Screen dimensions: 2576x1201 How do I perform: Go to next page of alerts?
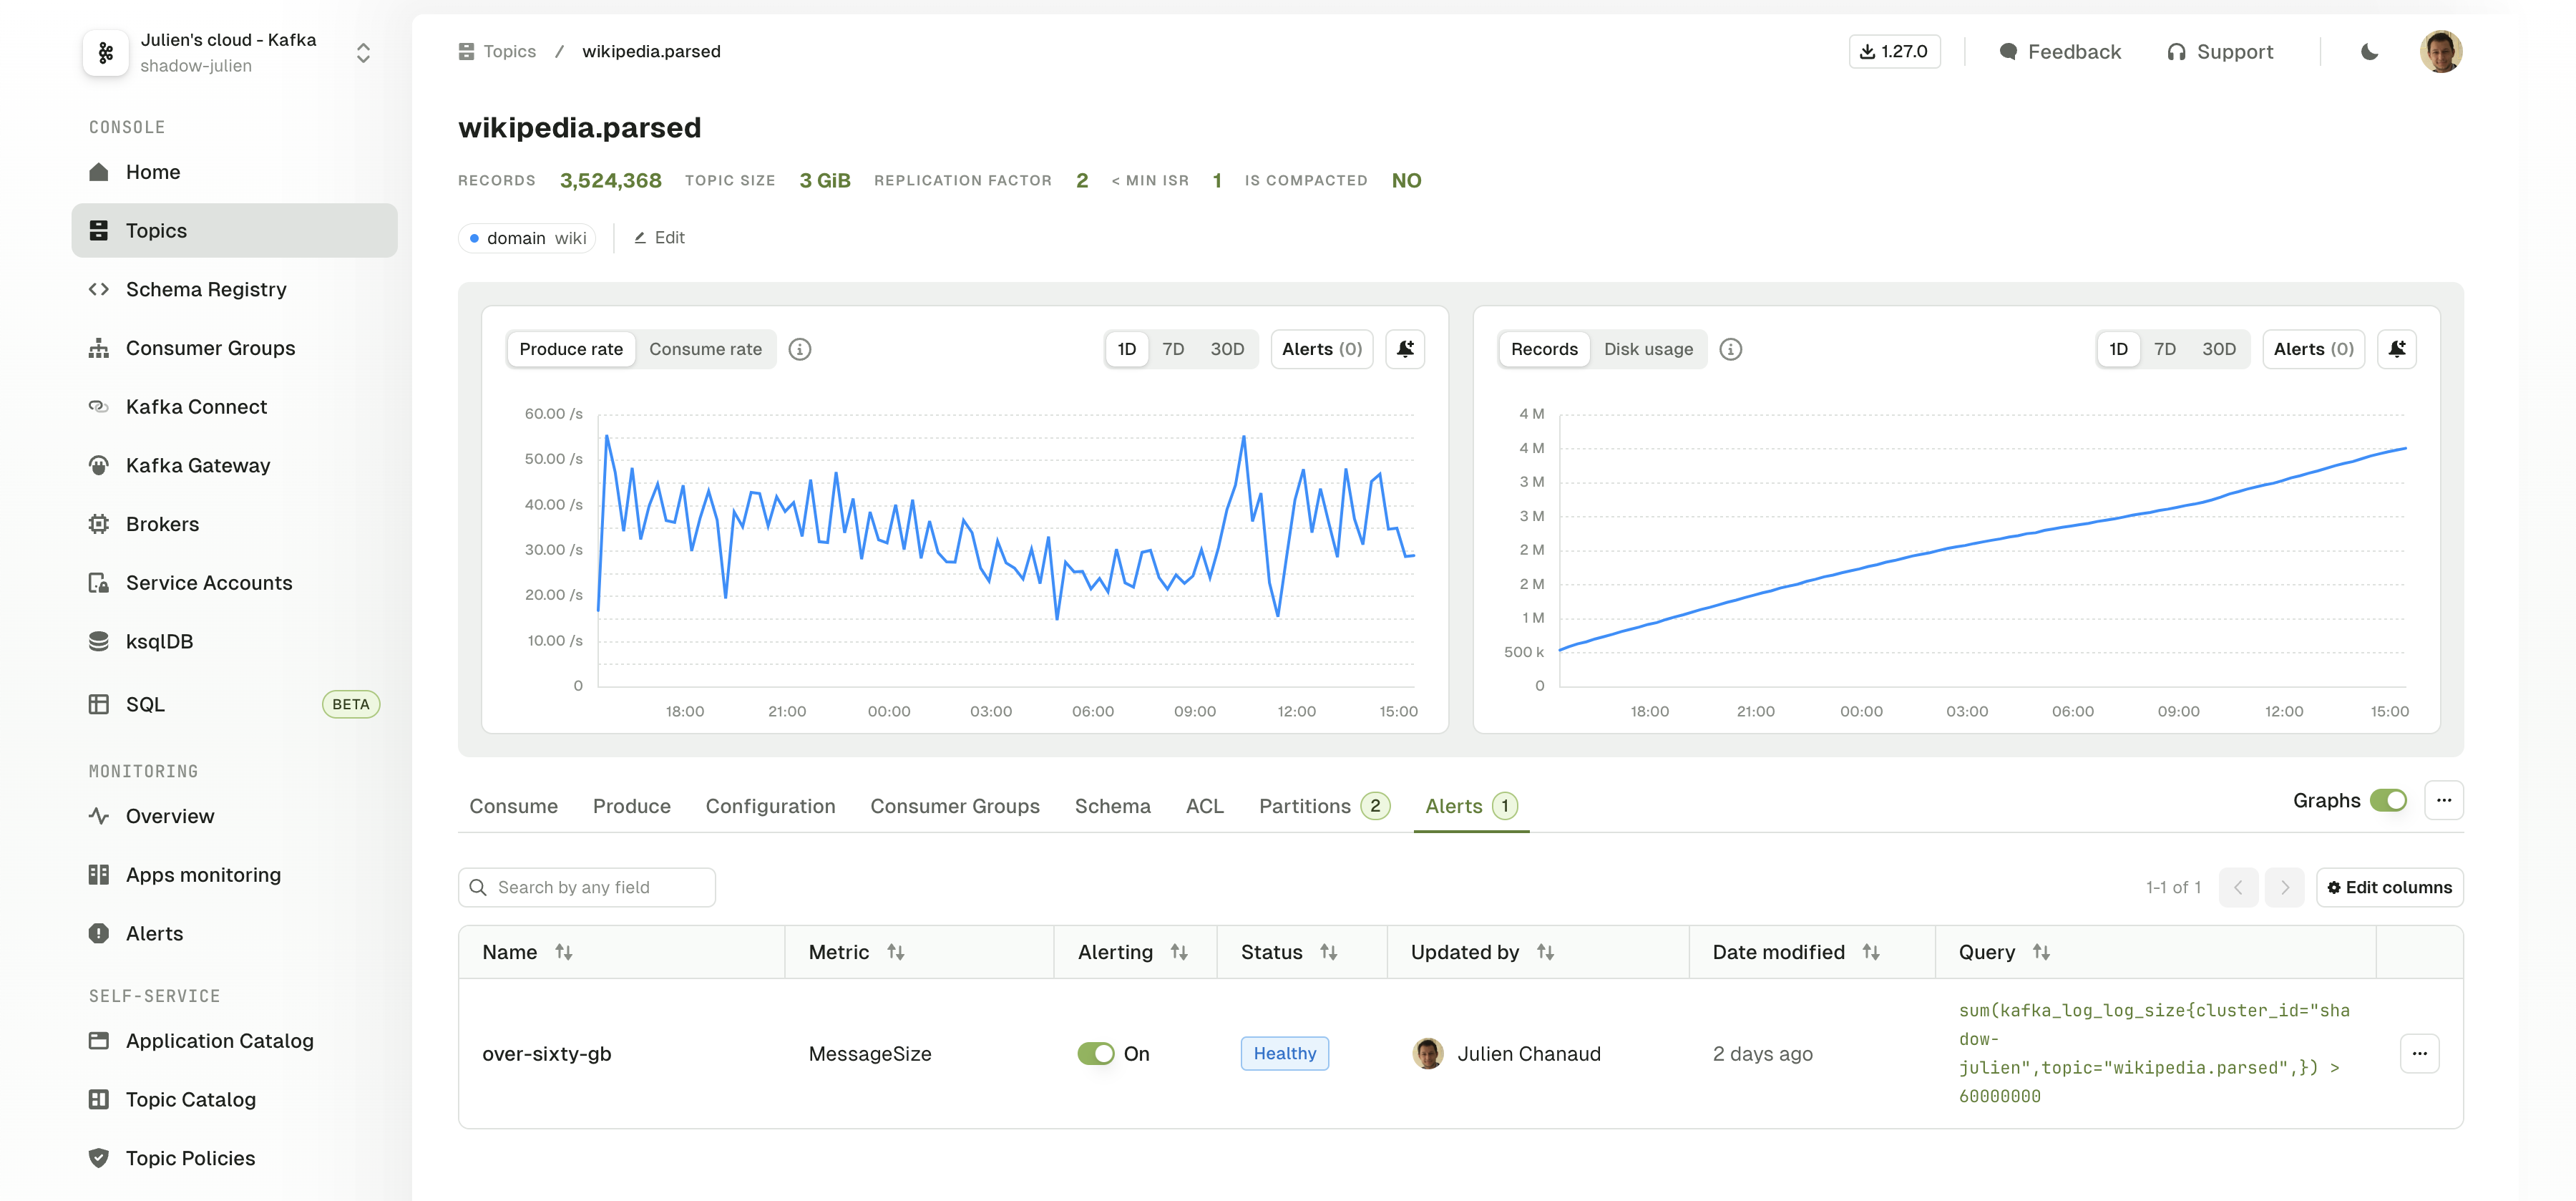[2284, 888]
